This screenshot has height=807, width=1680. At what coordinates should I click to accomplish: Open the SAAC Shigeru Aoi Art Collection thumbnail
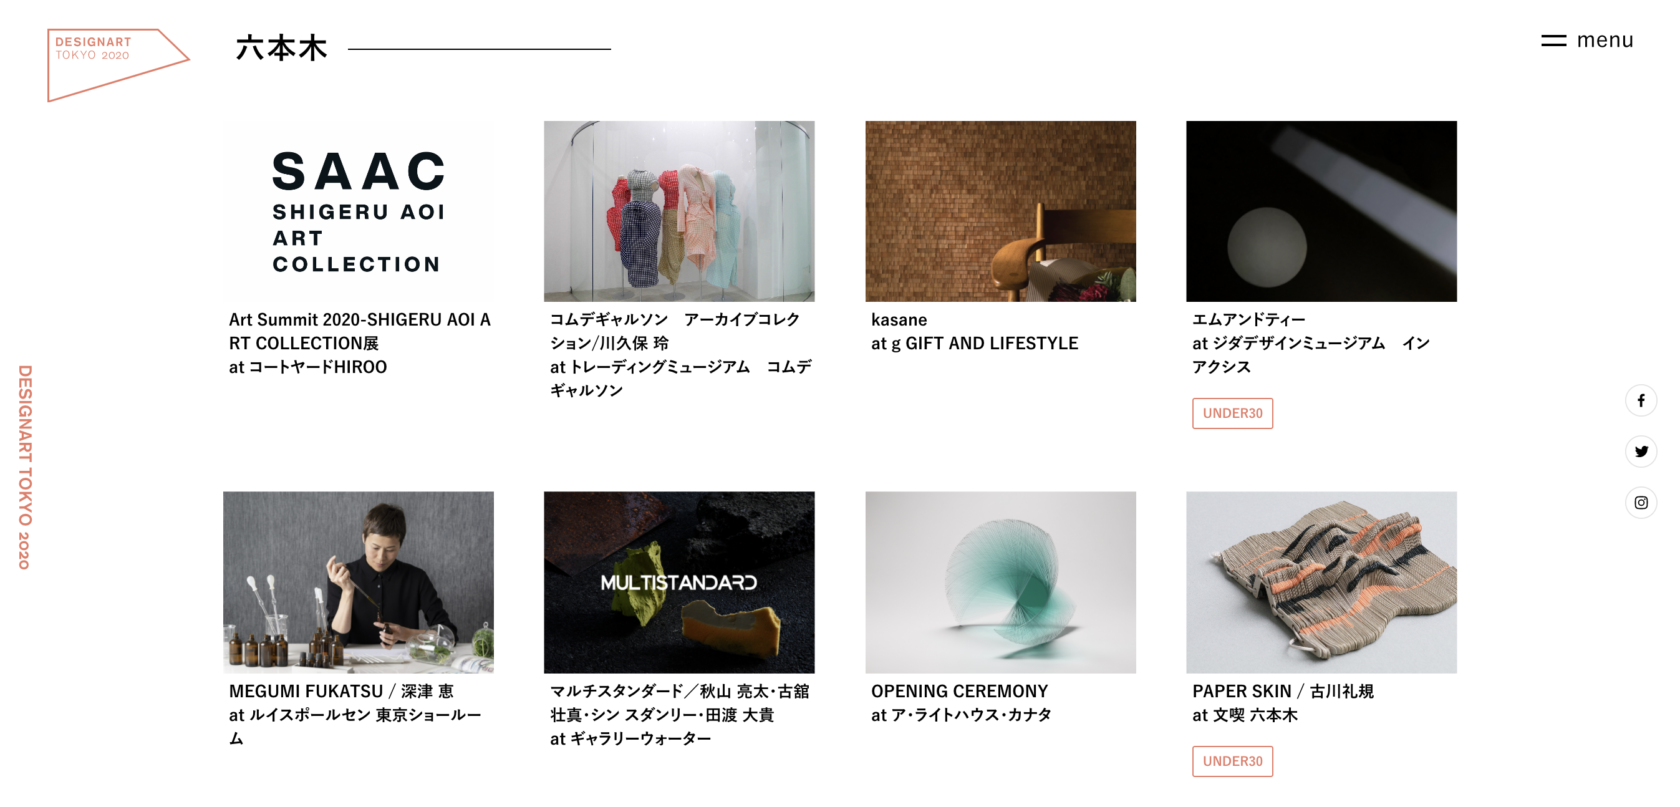(358, 211)
